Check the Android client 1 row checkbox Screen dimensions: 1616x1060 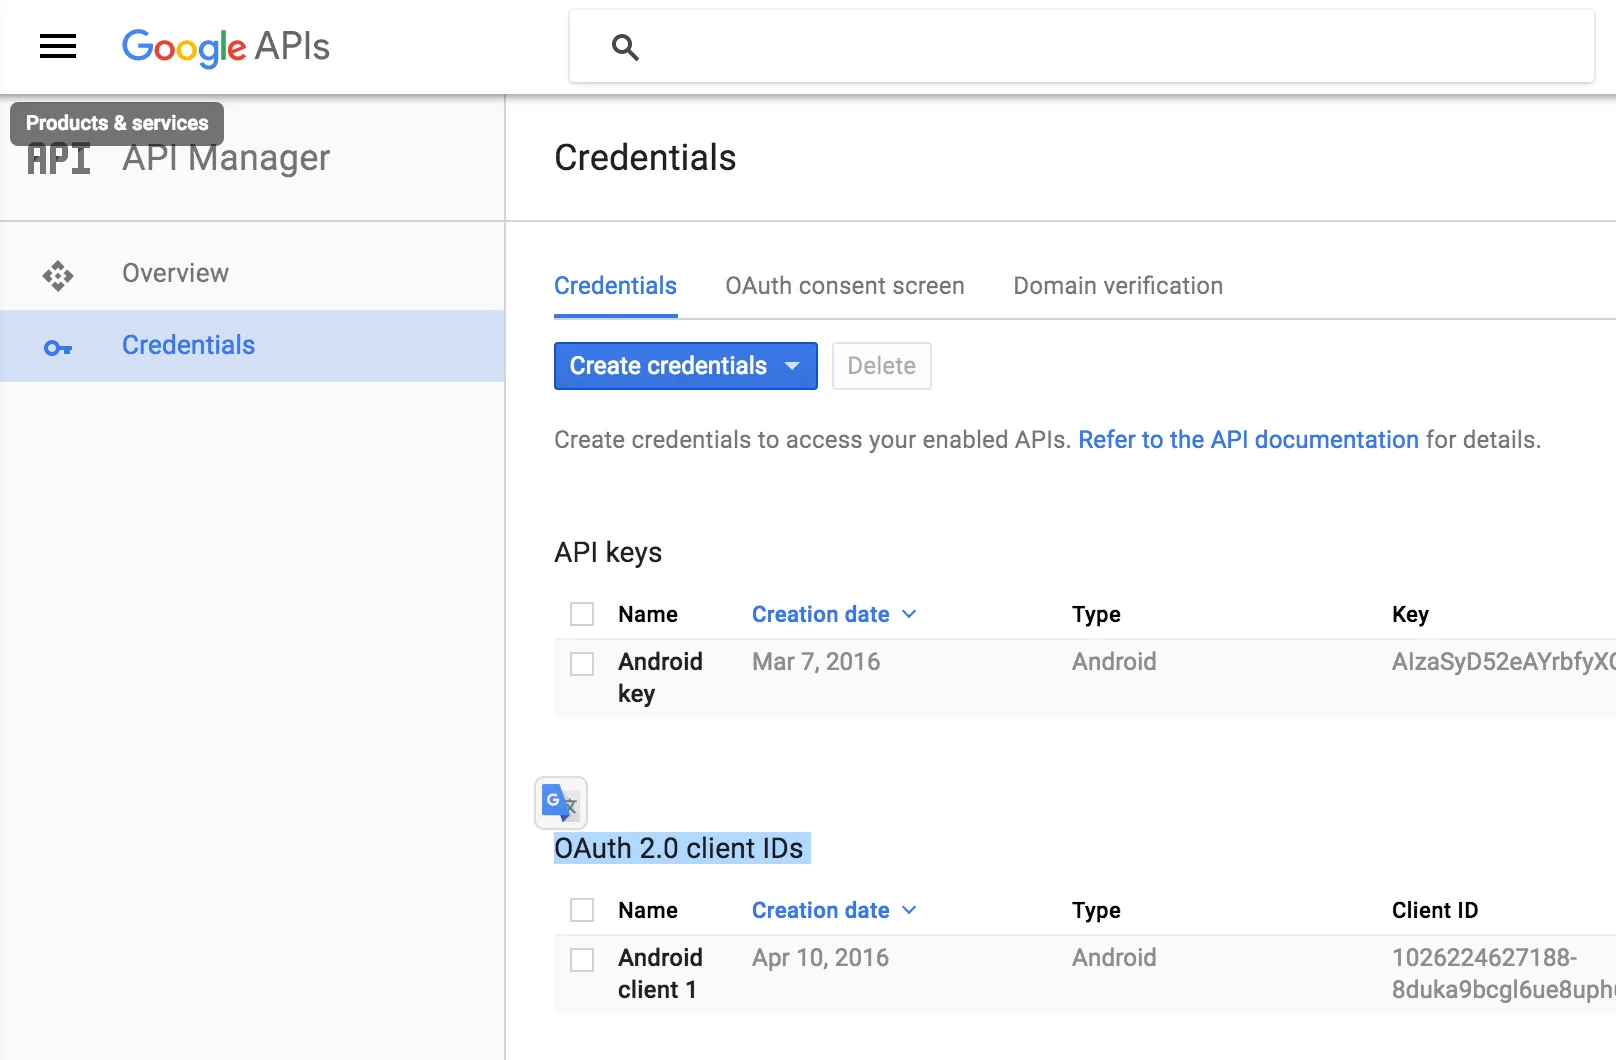(x=582, y=959)
